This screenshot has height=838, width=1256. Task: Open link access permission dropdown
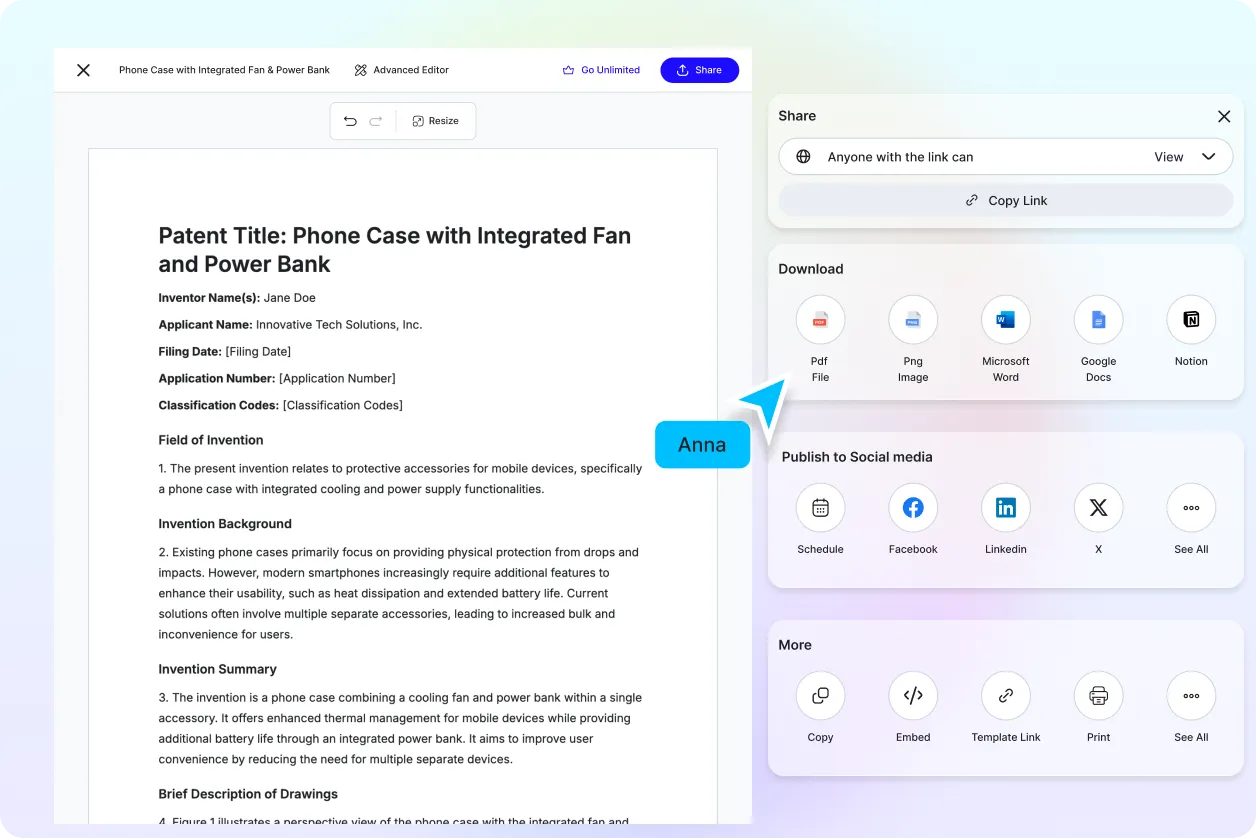(1006, 157)
